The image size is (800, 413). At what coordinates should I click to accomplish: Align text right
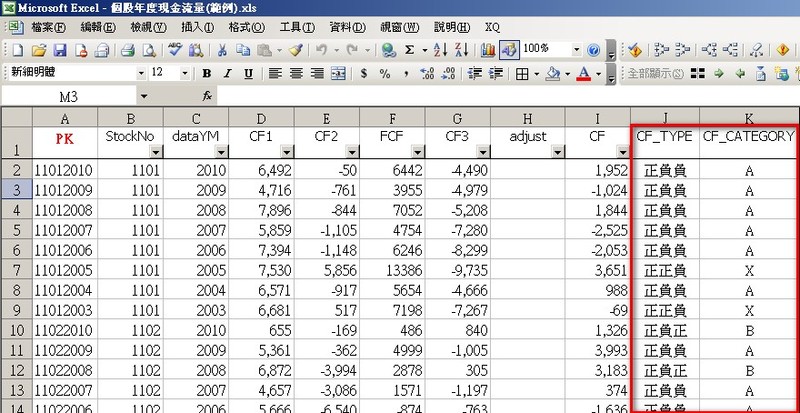point(317,74)
